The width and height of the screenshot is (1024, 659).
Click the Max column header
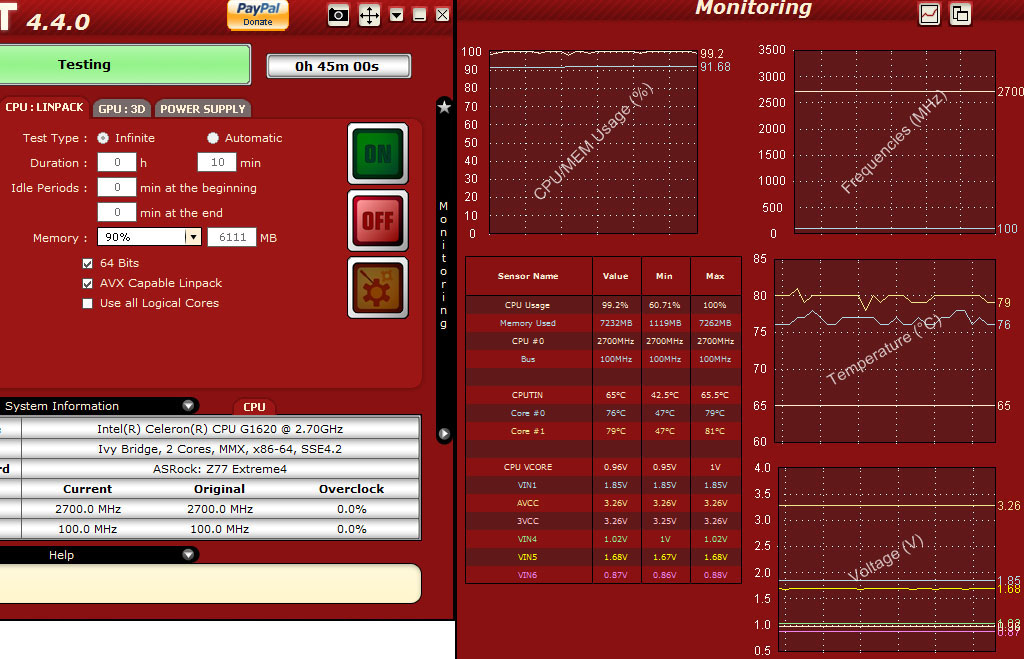pyautogui.click(x=715, y=276)
